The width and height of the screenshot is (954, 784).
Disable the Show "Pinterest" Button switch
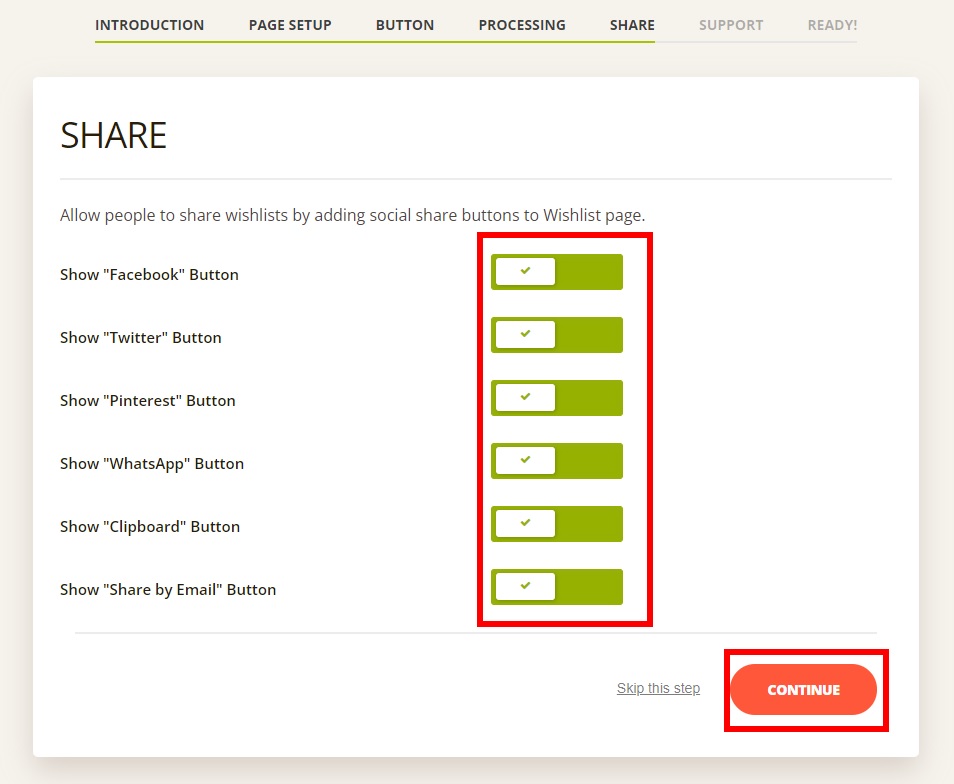[x=557, y=398]
